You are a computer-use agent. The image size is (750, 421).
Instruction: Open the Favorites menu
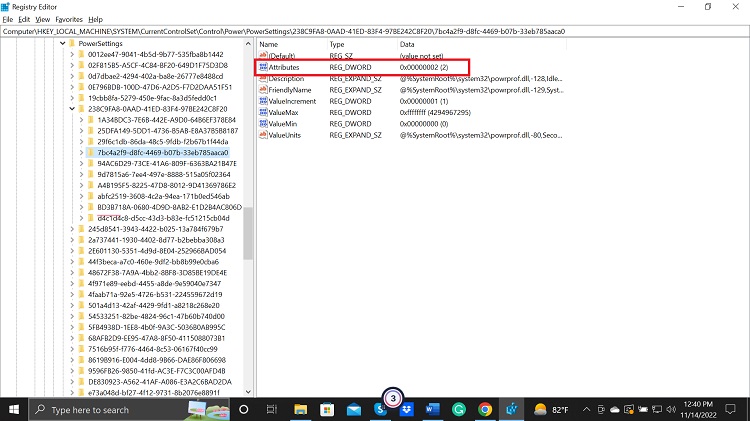coord(69,19)
